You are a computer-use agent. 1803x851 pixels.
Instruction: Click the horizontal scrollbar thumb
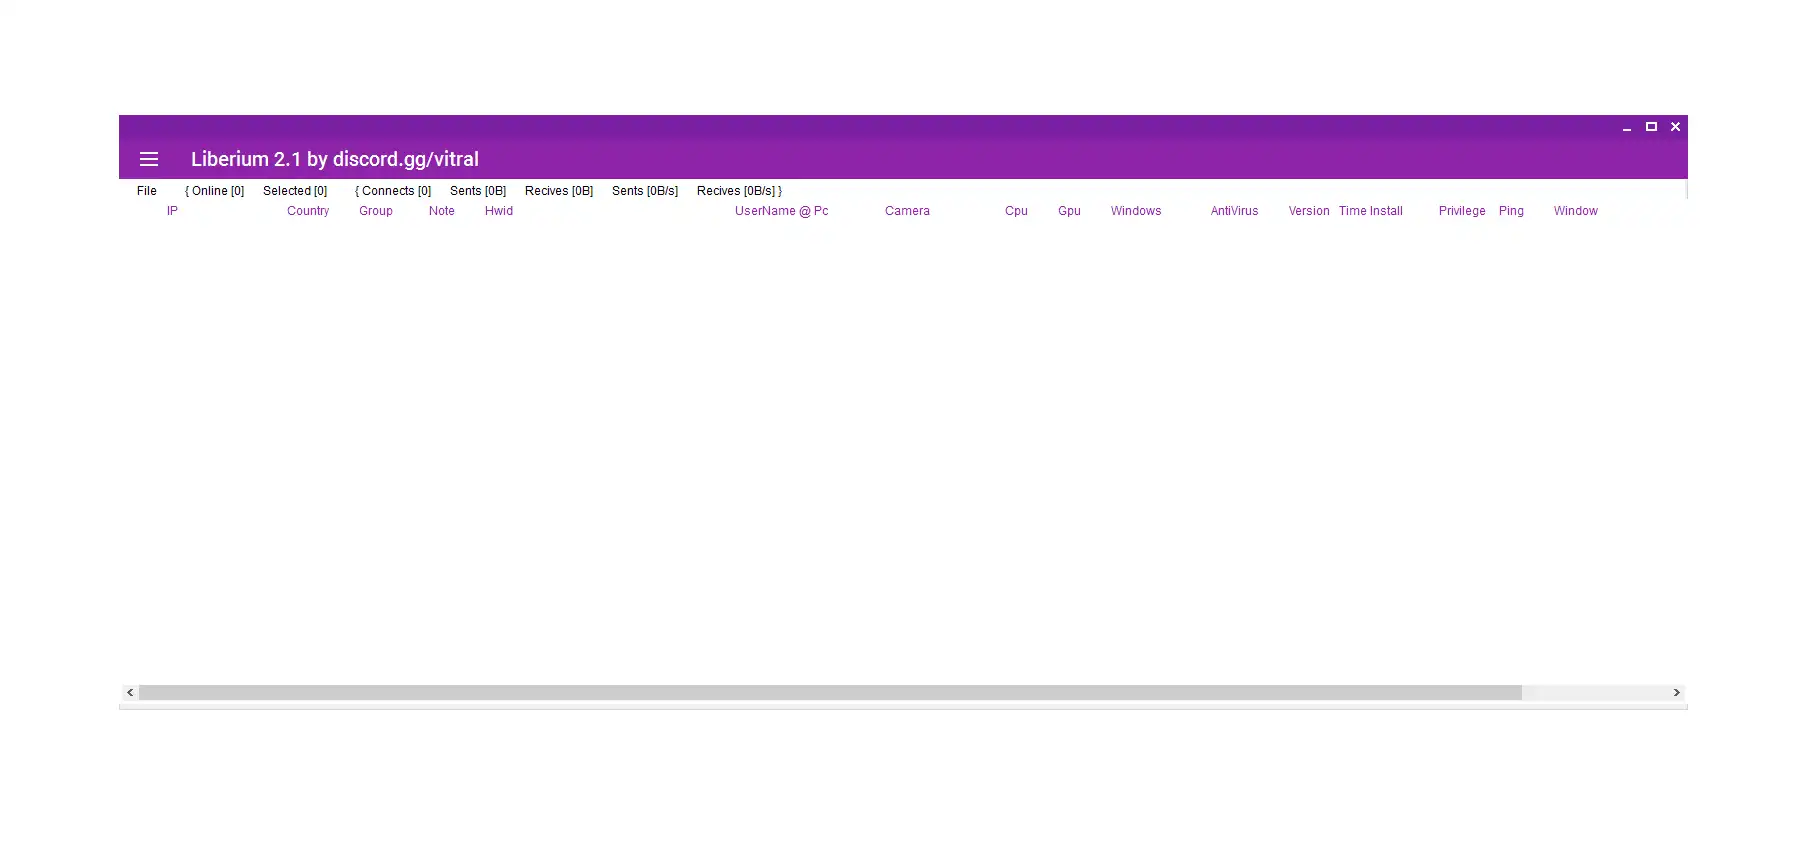click(830, 693)
